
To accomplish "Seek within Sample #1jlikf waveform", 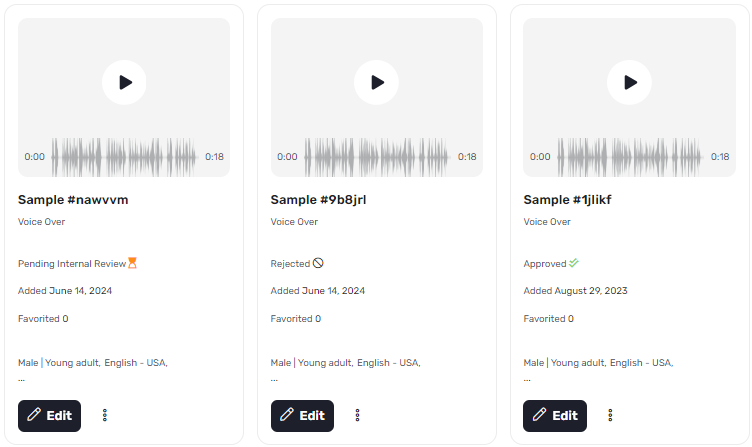I will click(x=630, y=157).
